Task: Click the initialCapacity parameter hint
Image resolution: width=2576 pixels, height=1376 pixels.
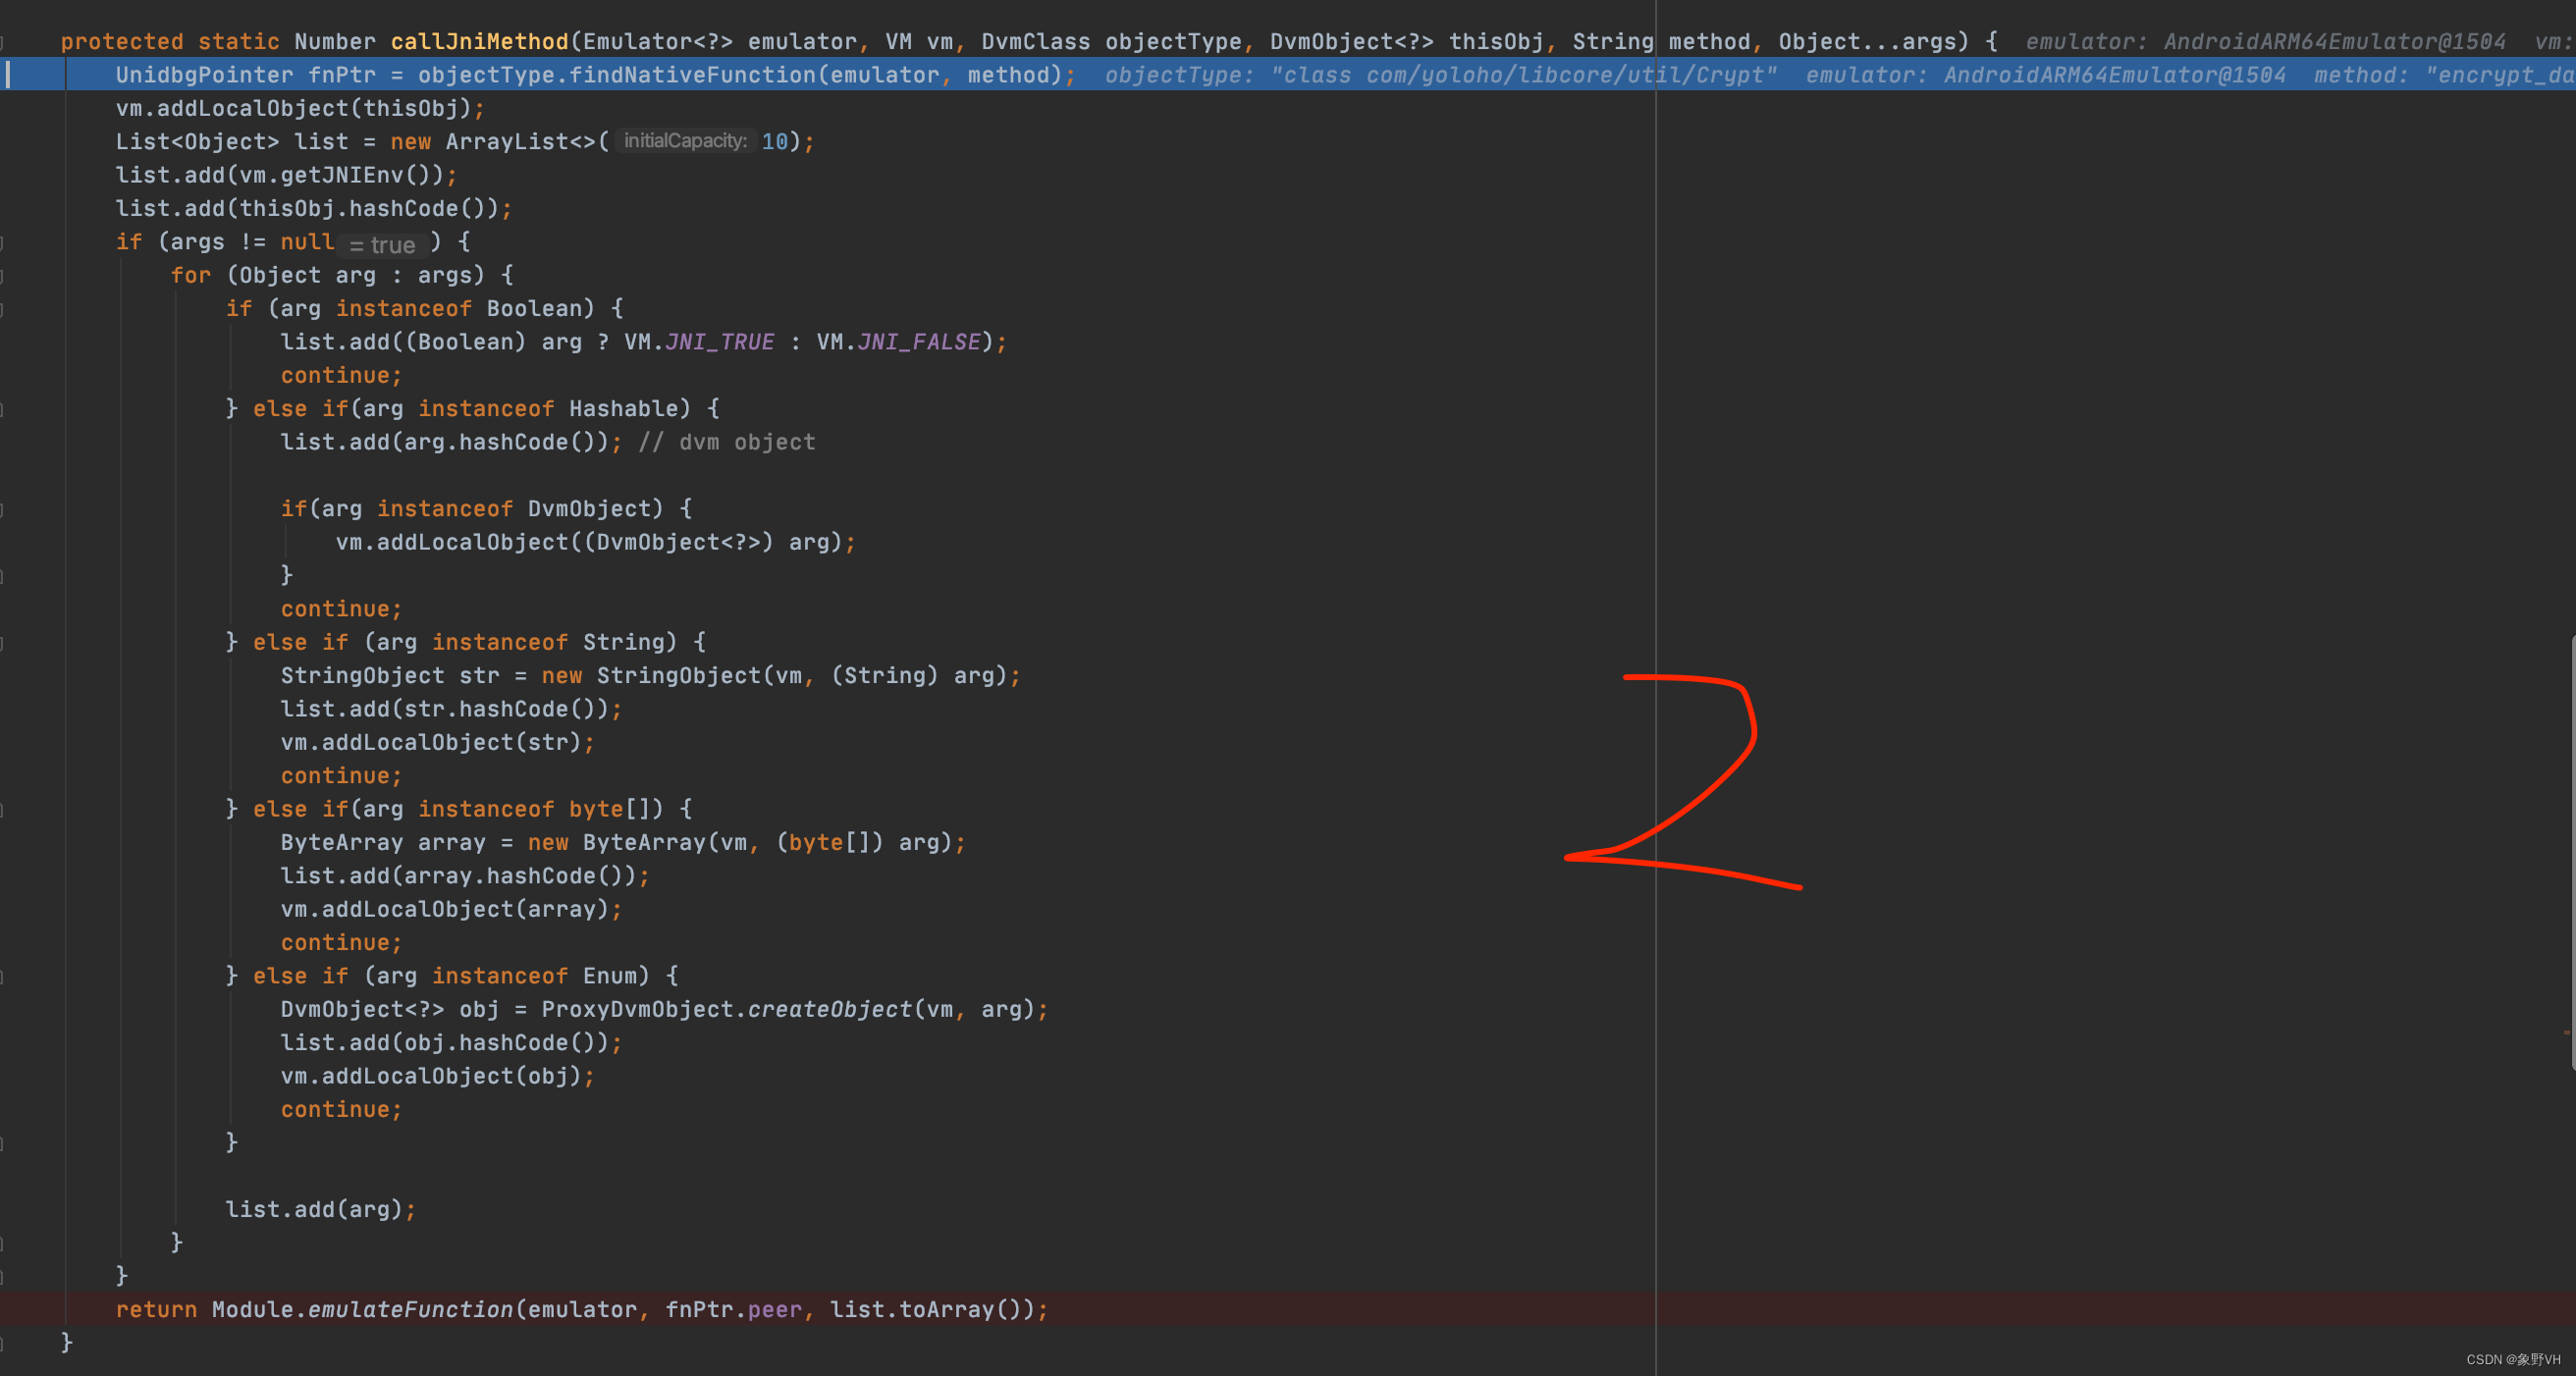Action: (x=685, y=141)
